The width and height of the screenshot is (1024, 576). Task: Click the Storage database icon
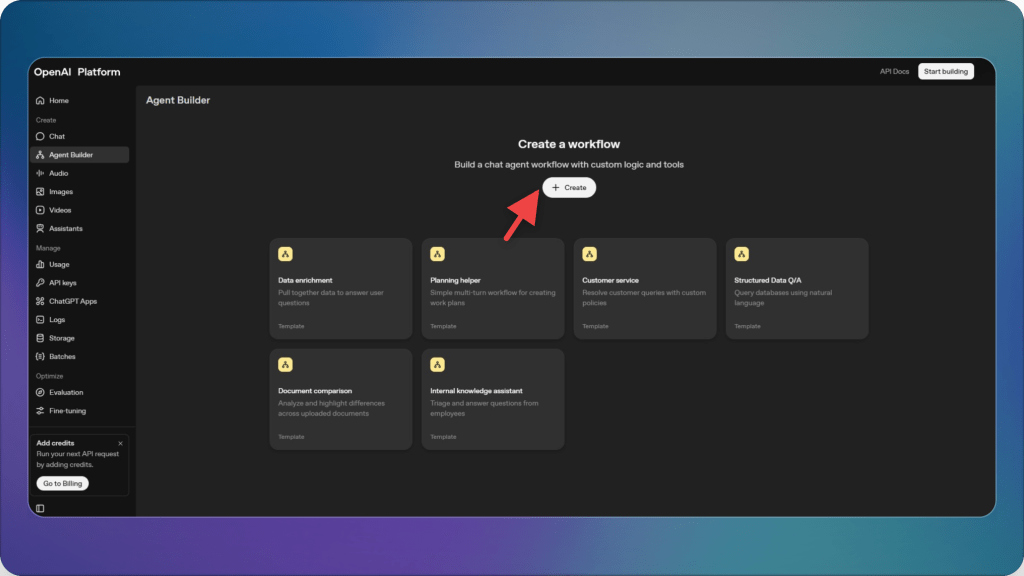[x=40, y=338]
